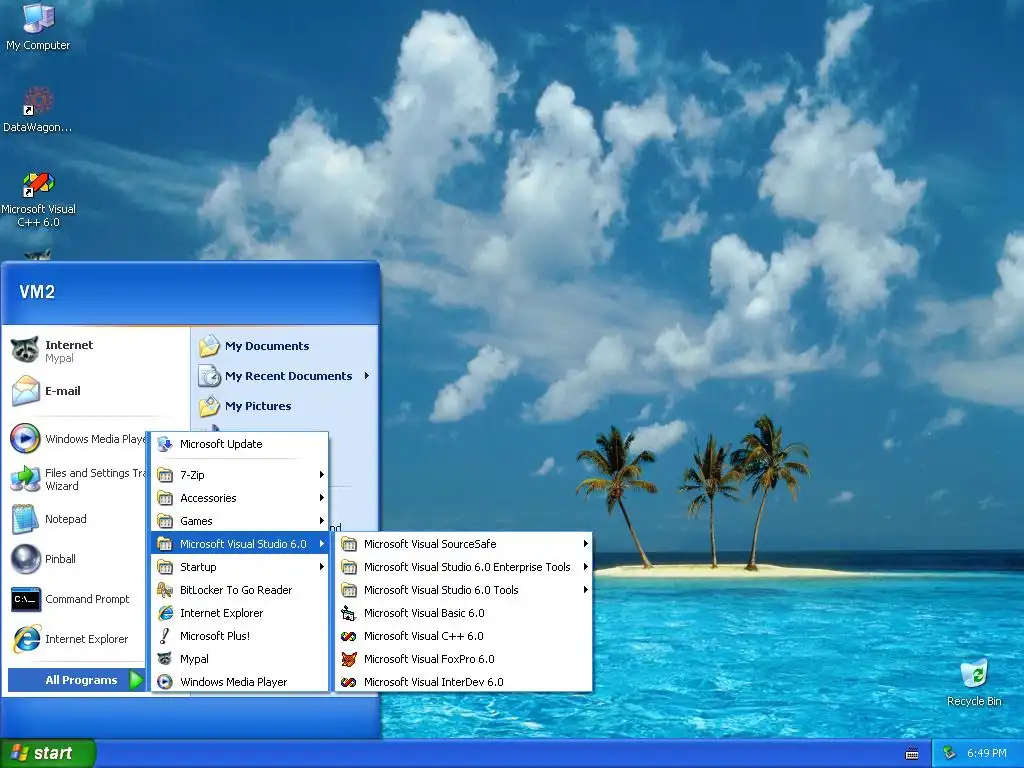This screenshot has height=768, width=1024.
Task: Click Microsoft Visual InterDev 6.0 icon
Action: [349, 682]
